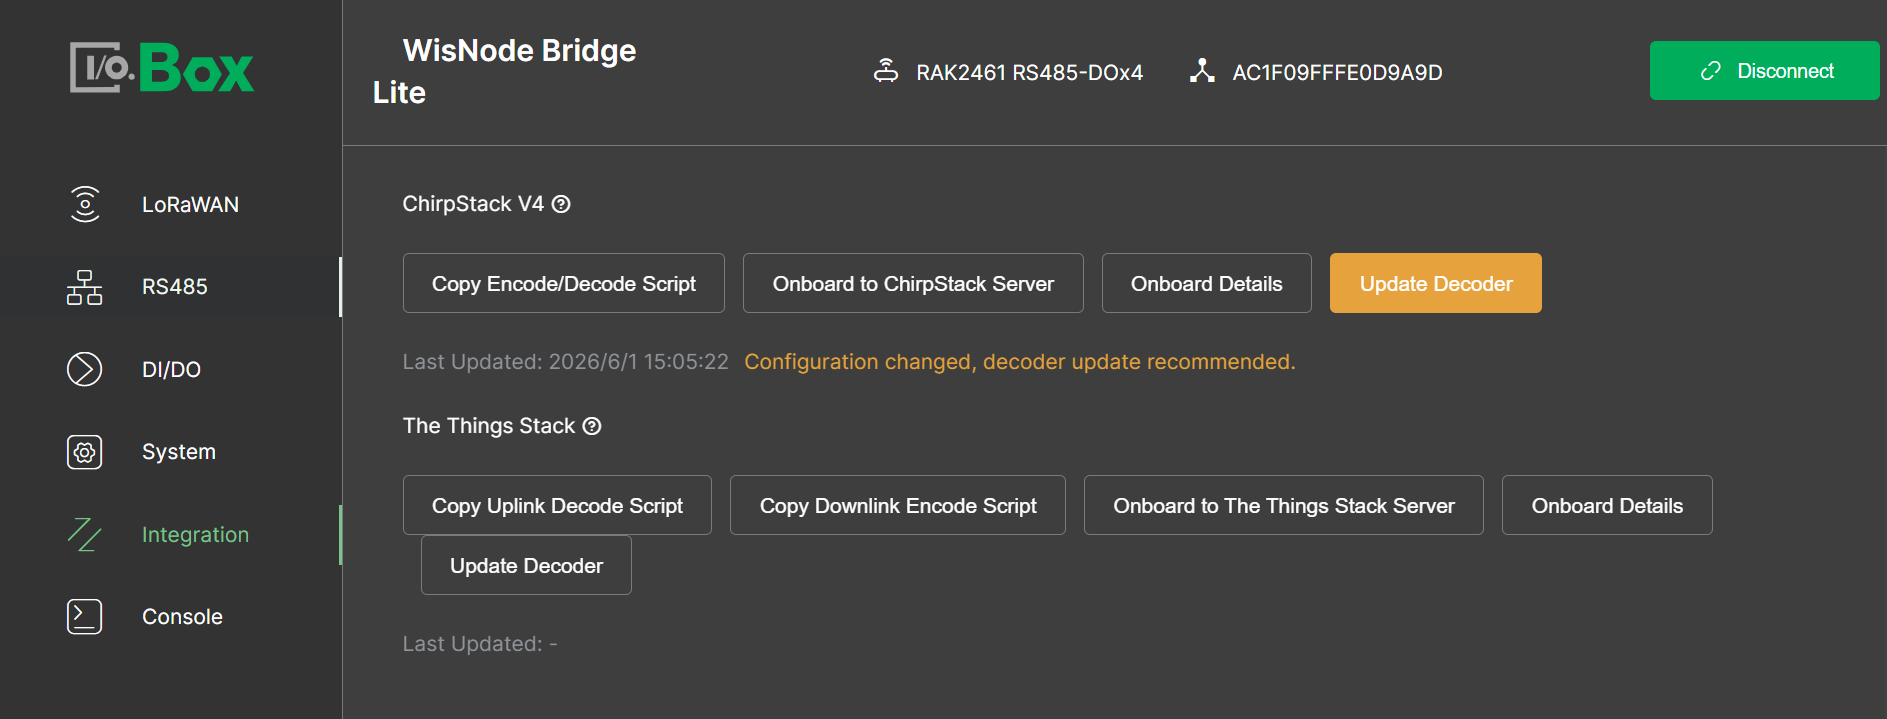Open The Things Stack Onboard Details

[1607, 505]
